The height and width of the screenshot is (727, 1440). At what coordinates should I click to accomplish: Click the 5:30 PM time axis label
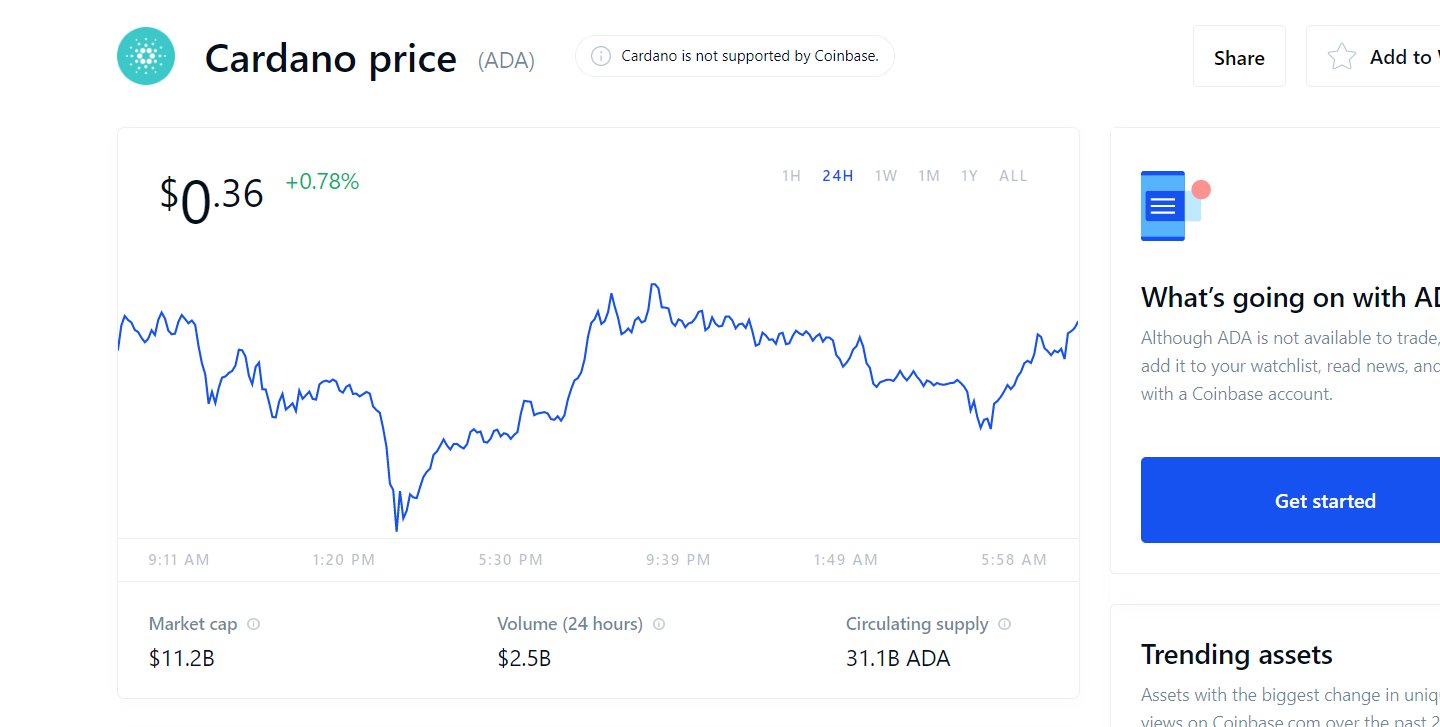click(x=510, y=560)
